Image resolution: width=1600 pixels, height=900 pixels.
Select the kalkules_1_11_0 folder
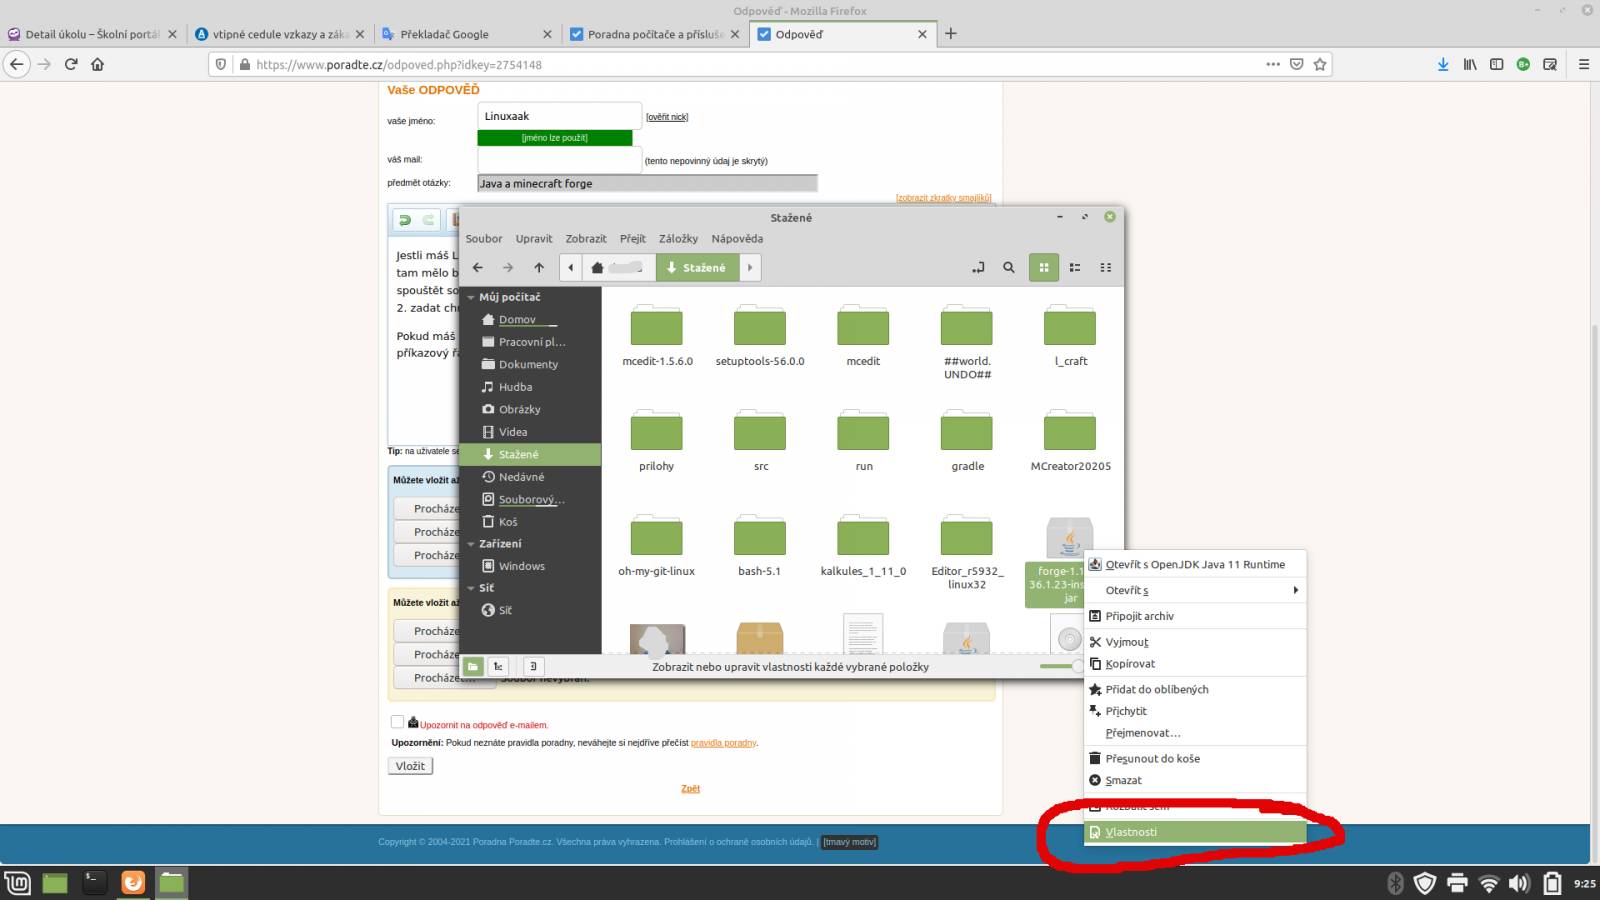(x=863, y=546)
